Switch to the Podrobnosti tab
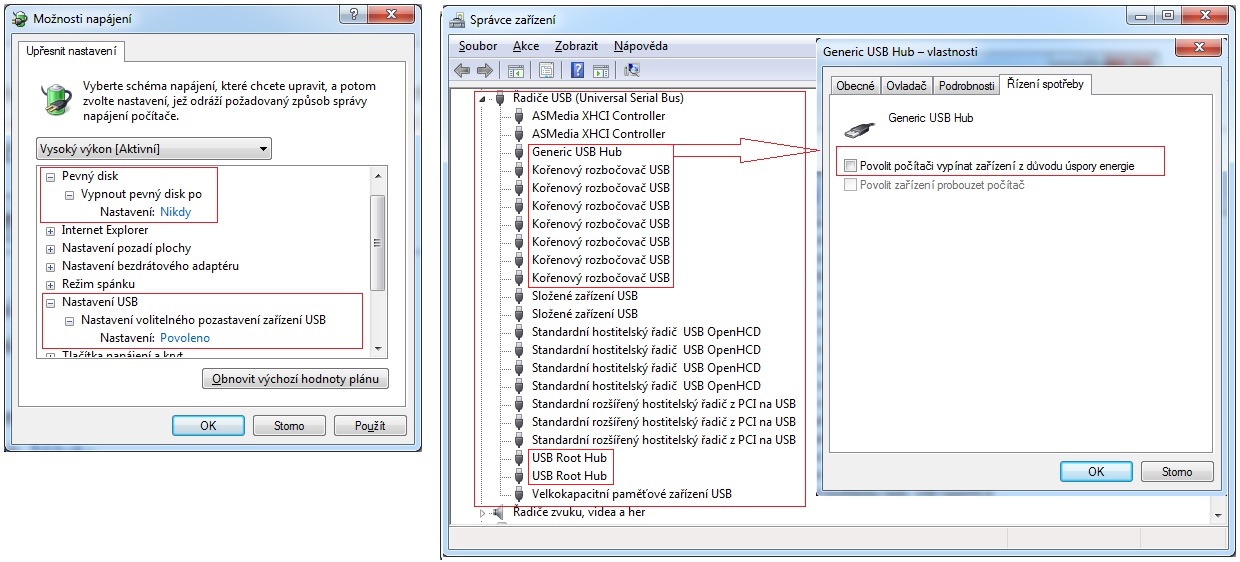The height and width of the screenshot is (562, 1240). tap(966, 86)
